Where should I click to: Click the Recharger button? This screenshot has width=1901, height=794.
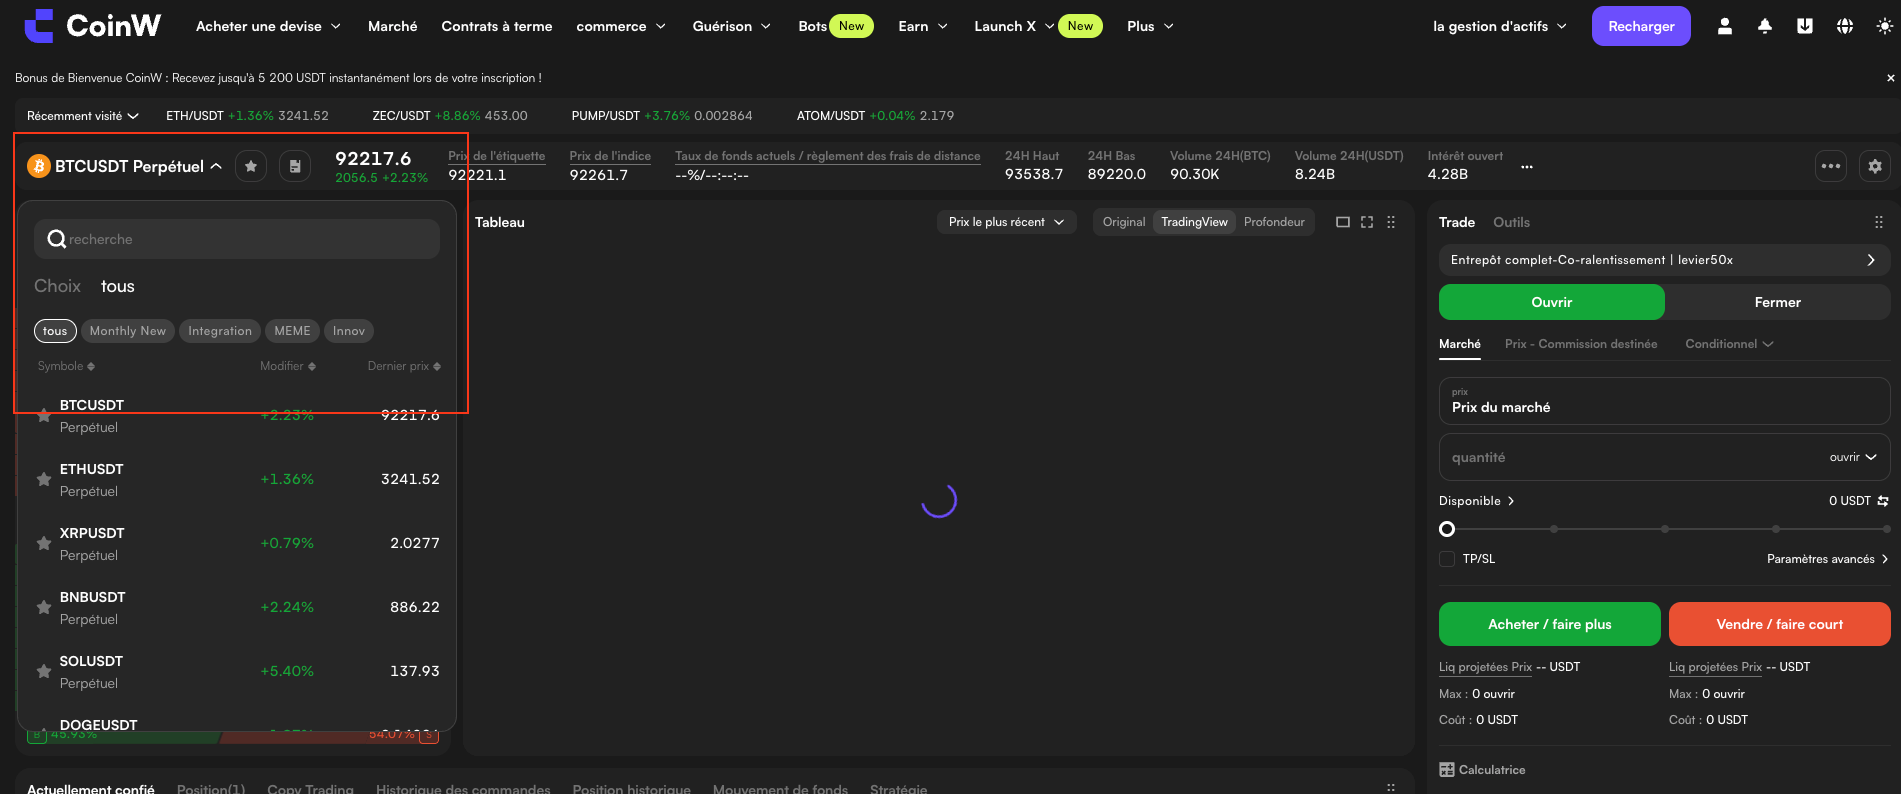(1641, 26)
